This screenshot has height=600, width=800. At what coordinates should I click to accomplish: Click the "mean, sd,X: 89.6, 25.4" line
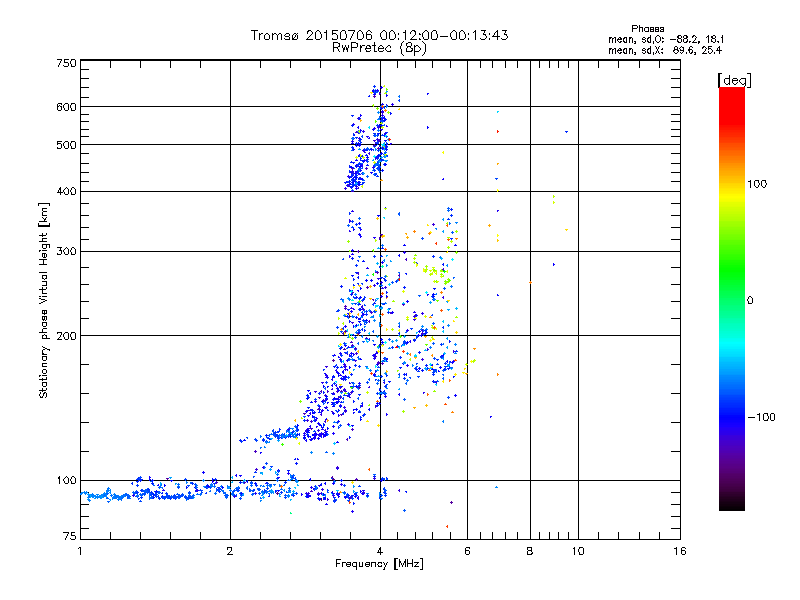pyautogui.click(x=665, y=50)
